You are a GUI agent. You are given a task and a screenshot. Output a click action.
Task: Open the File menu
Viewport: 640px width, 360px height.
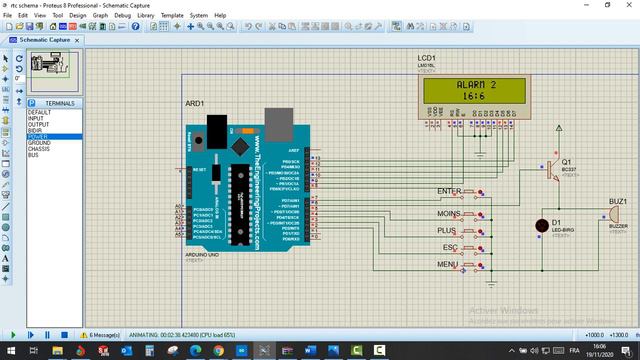click(x=7, y=15)
